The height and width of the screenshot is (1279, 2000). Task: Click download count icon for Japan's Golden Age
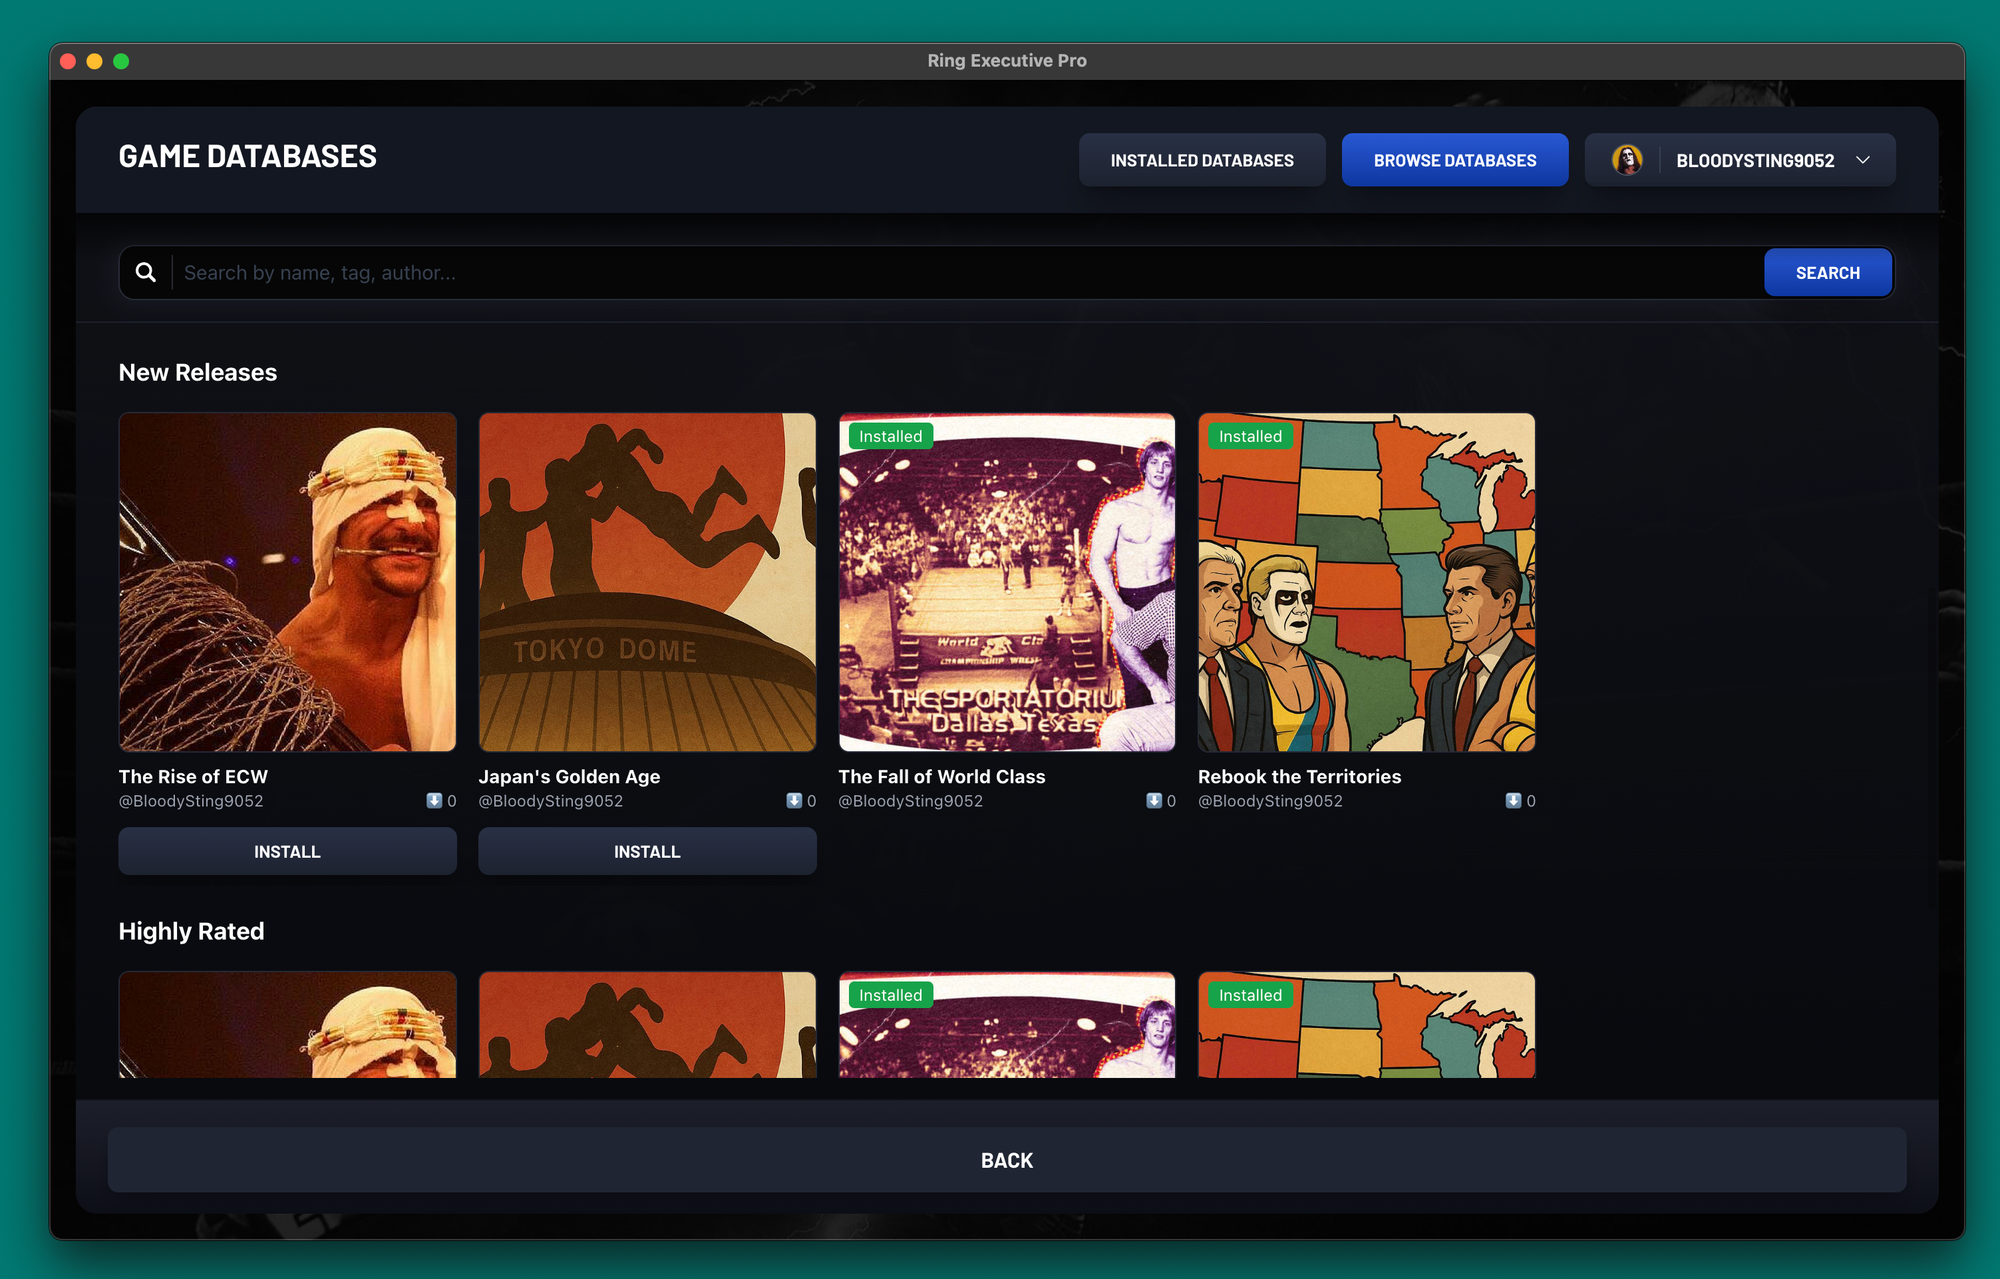click(794, 801)
